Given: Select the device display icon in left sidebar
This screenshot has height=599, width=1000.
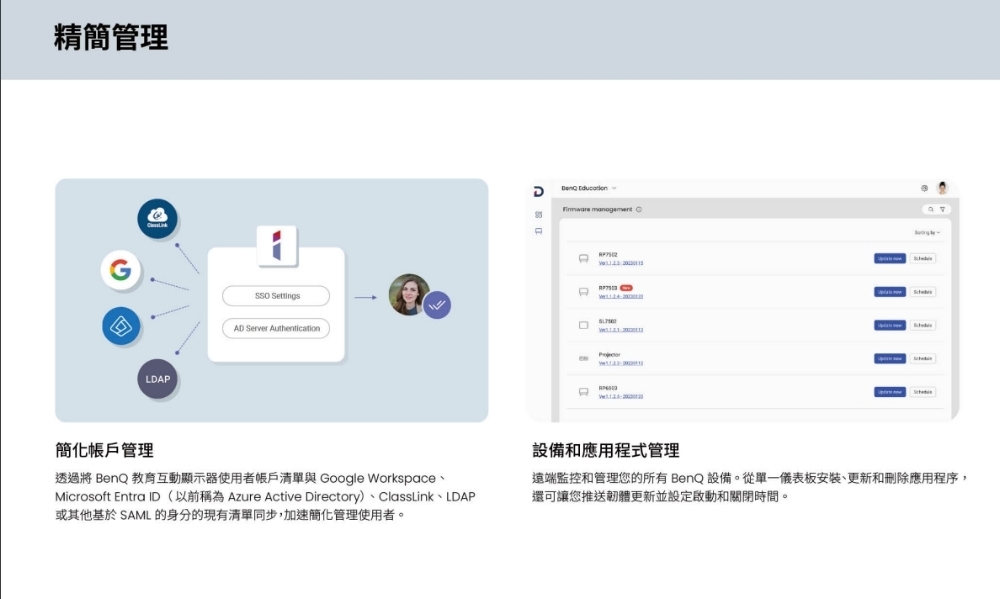Looking at the screenshot, I should point(539,231).
